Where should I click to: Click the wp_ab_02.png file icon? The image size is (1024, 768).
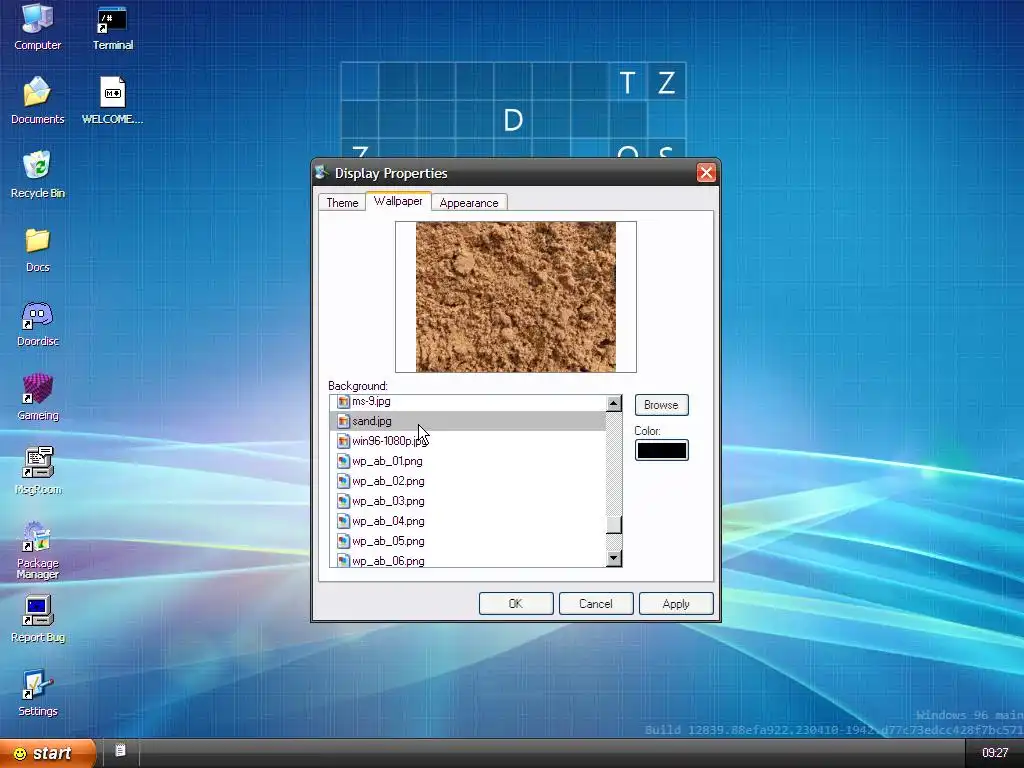pyautogui.click(x=343, y=481)
